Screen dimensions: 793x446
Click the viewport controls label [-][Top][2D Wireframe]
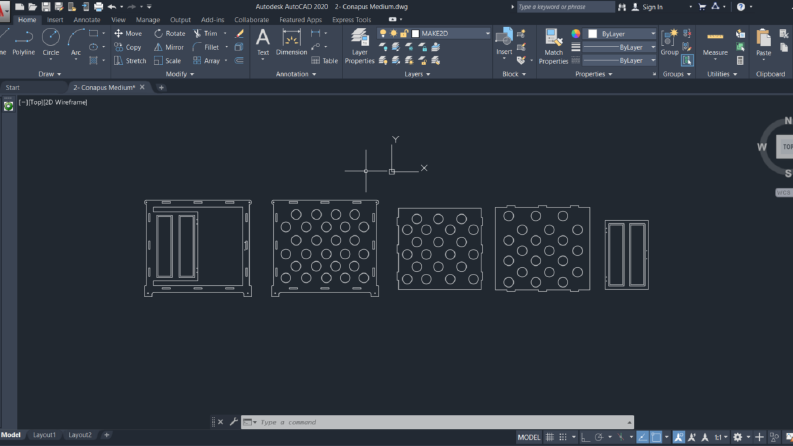click(x=53, y=102)
